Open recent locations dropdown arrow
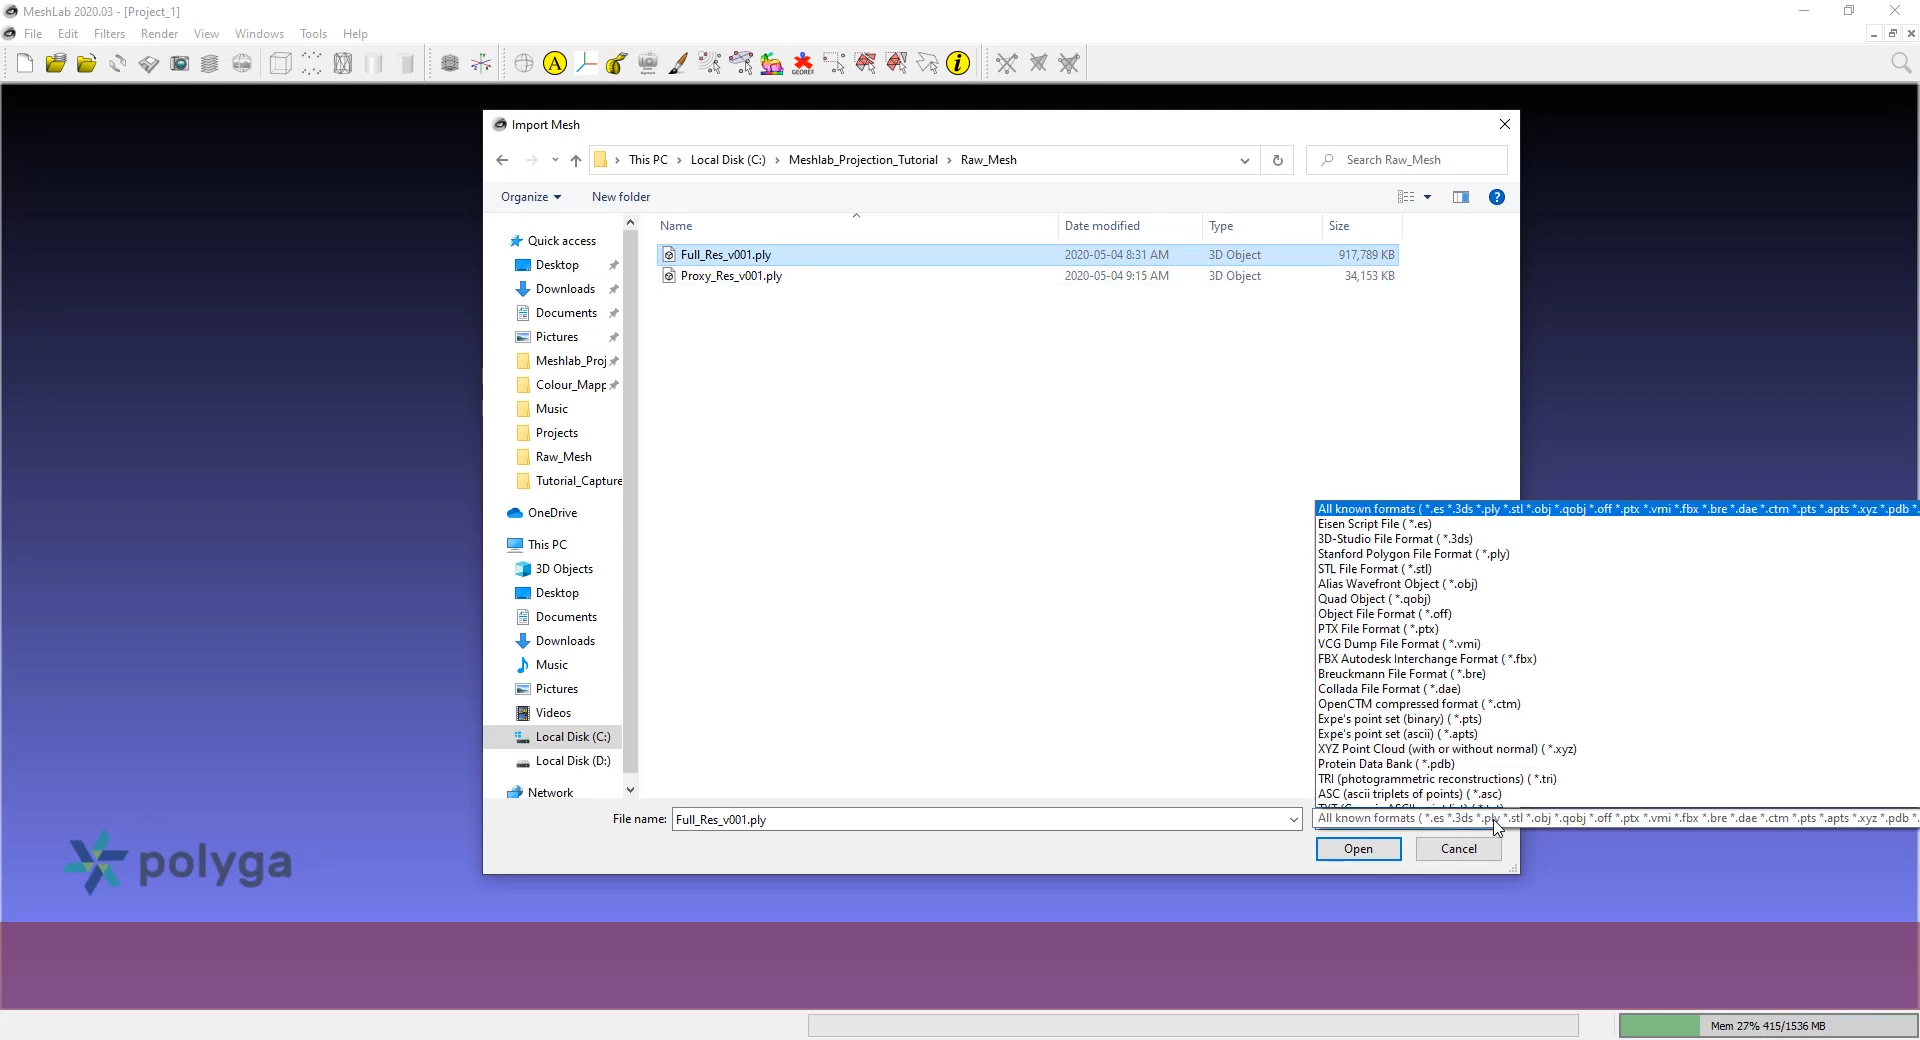The width and height of the screenshot is (1920, 1040). point(555,160)
